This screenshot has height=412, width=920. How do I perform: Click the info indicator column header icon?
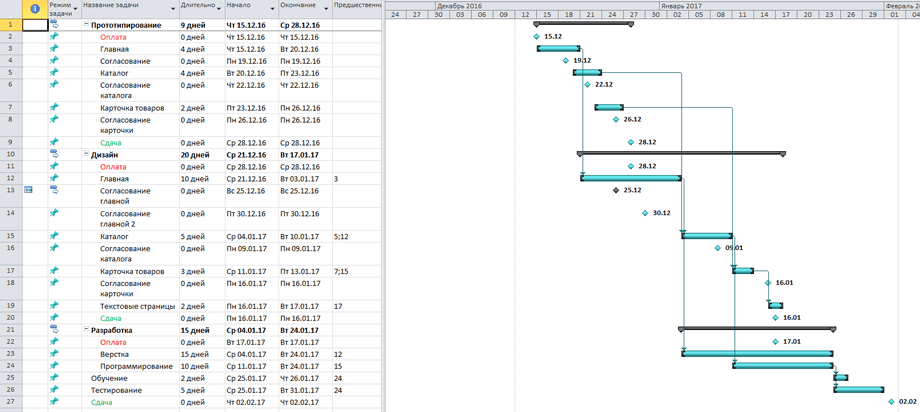(x=35, y=9)
